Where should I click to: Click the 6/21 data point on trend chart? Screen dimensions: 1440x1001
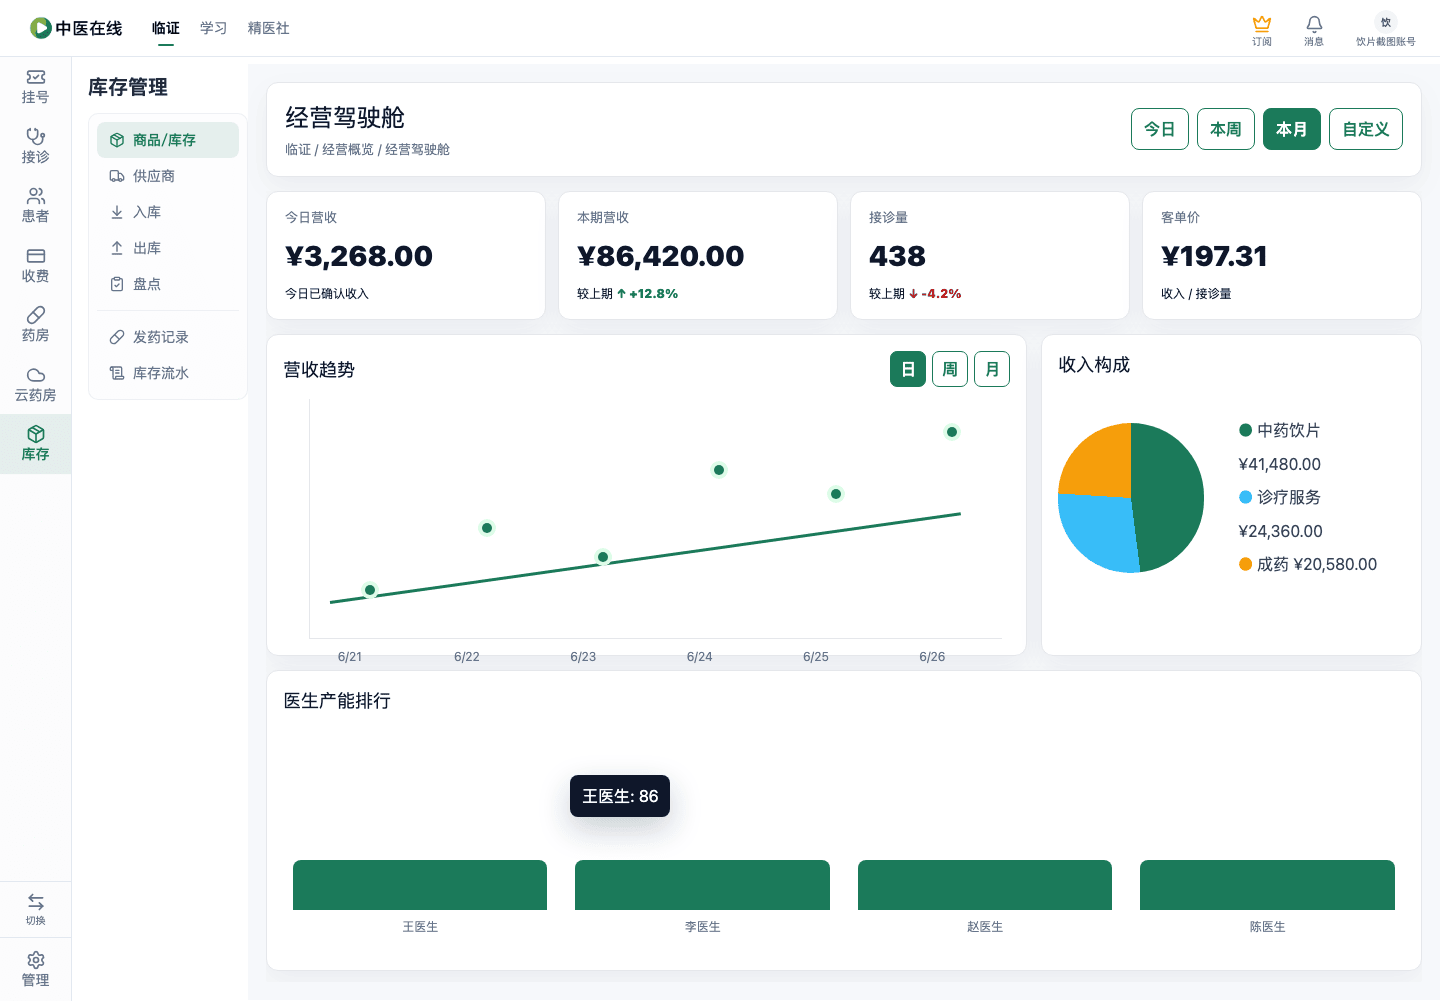pyautogui.click(x=370, y=590)
